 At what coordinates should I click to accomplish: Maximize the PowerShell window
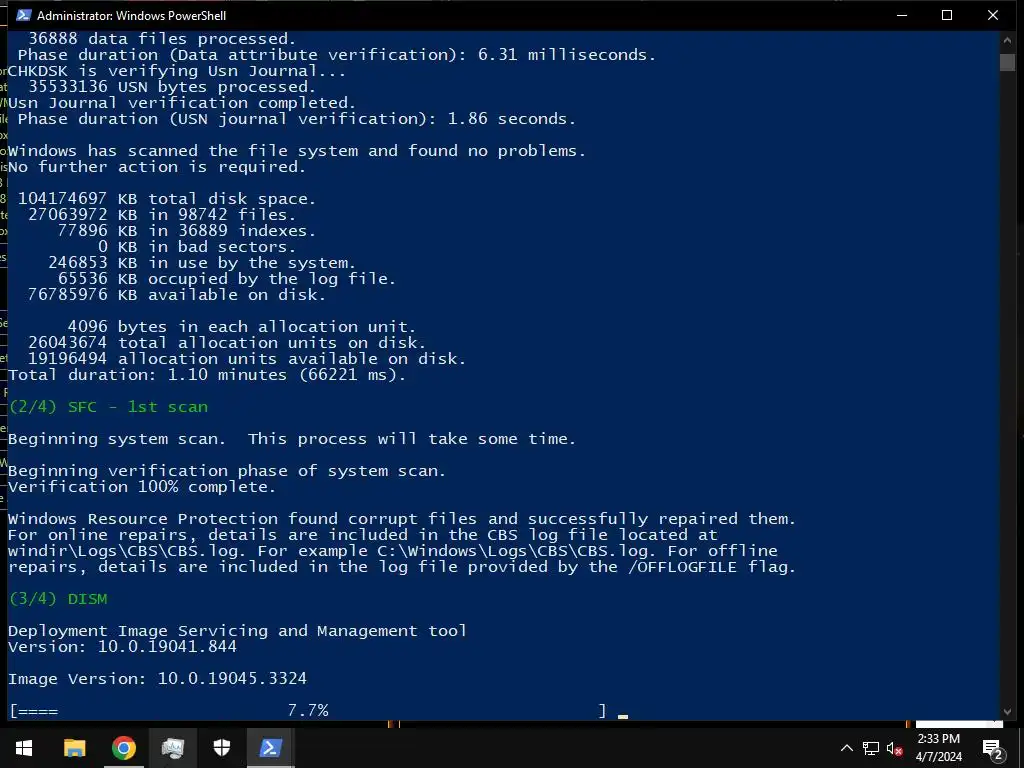coord(947,15)
